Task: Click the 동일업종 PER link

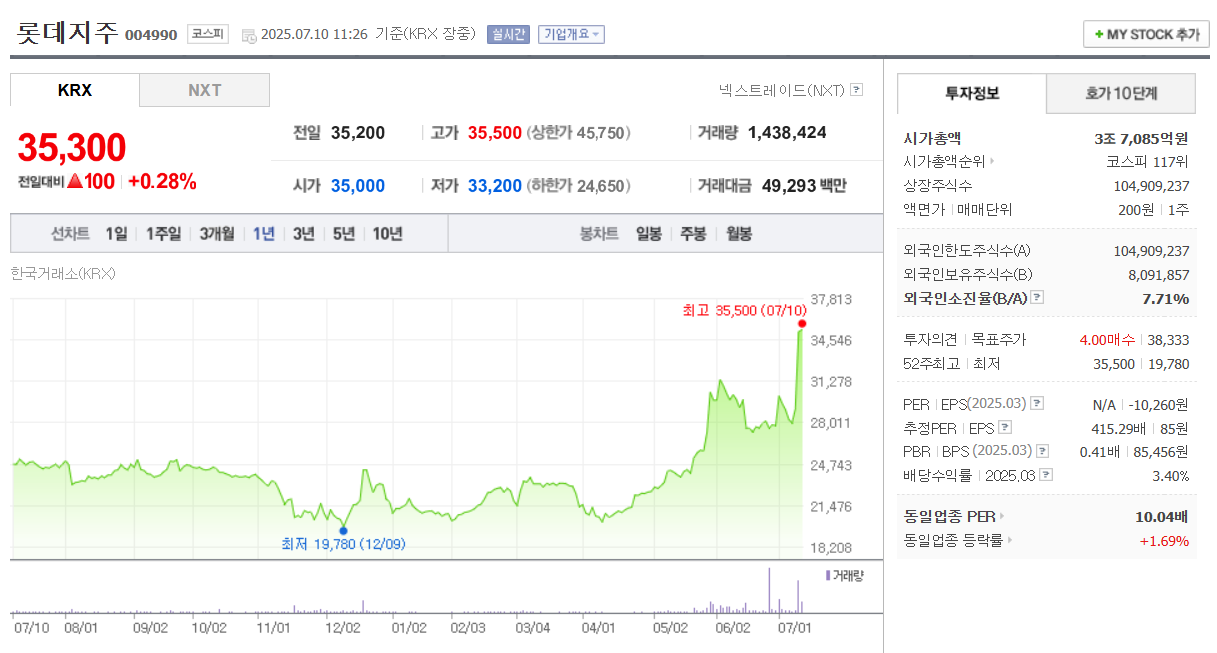Action: pyautogui.click(x=949, y=517)
